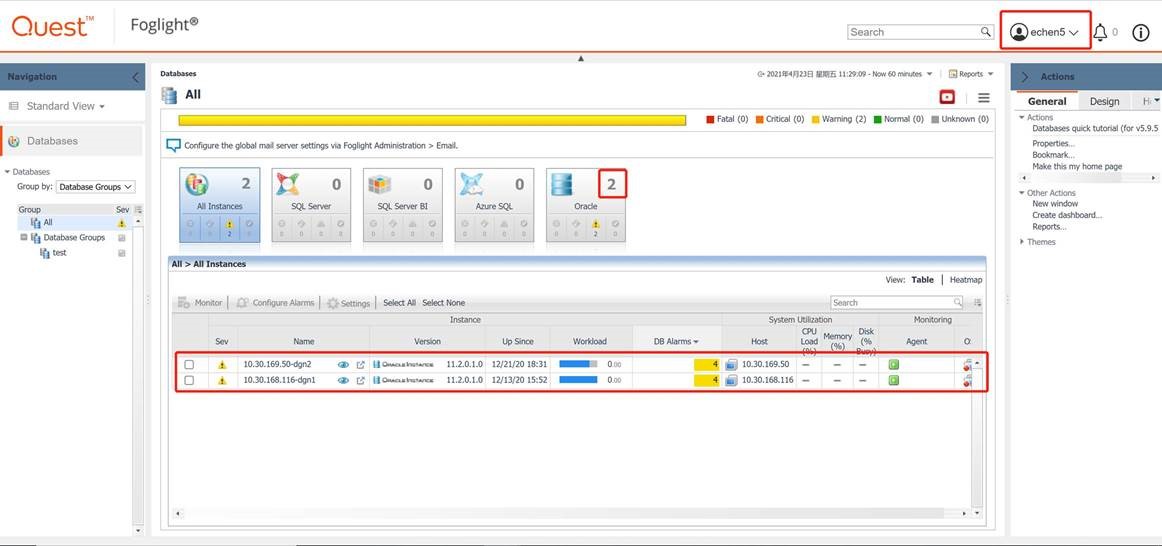Click warning severity icon for 10.30.168.116-dgn1
The image size is (1162, 546).
tap(222, 381)
